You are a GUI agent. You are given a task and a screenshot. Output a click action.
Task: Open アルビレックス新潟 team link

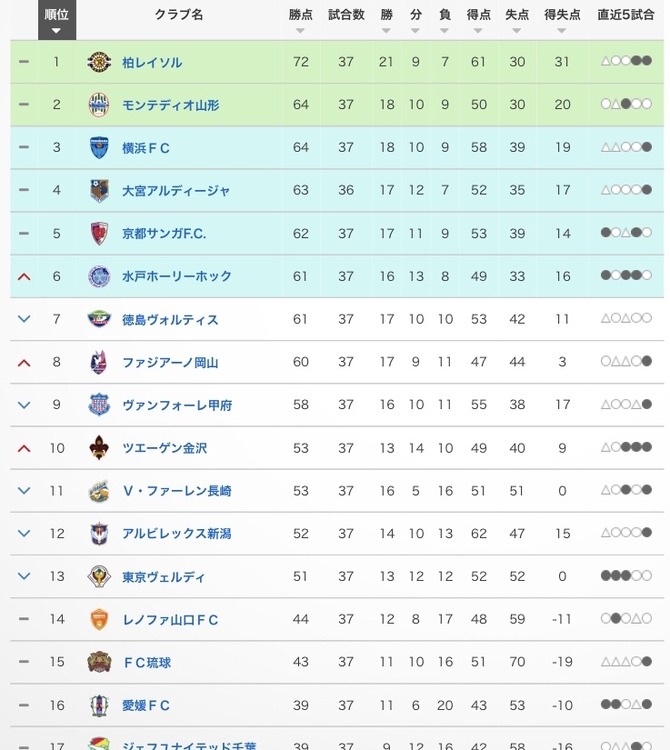coord(176,533)
